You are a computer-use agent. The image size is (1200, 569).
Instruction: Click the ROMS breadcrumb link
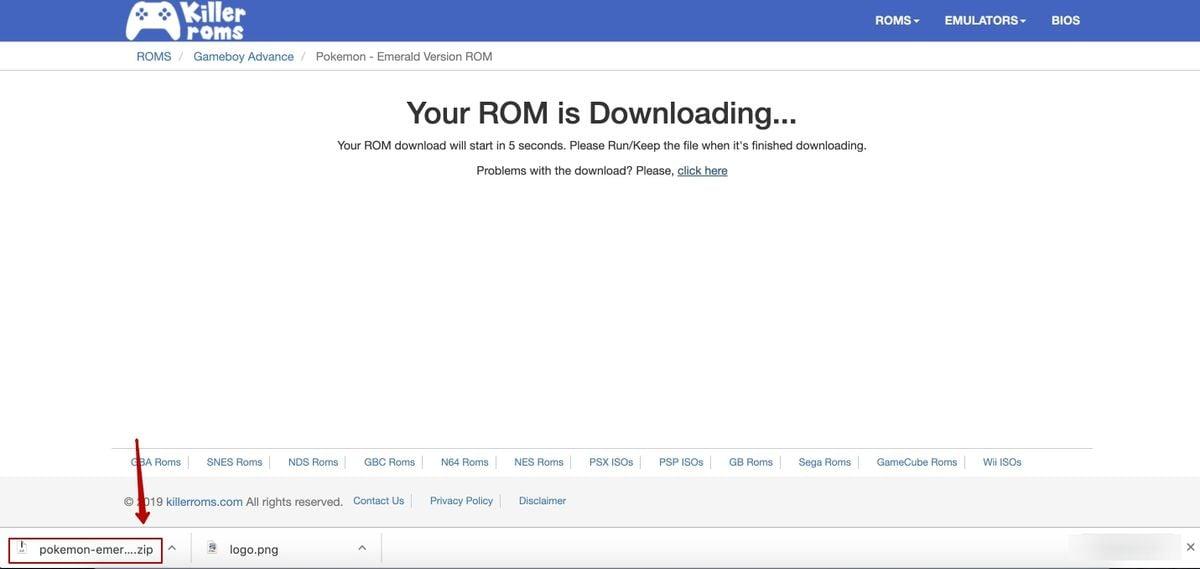[154, 57]
